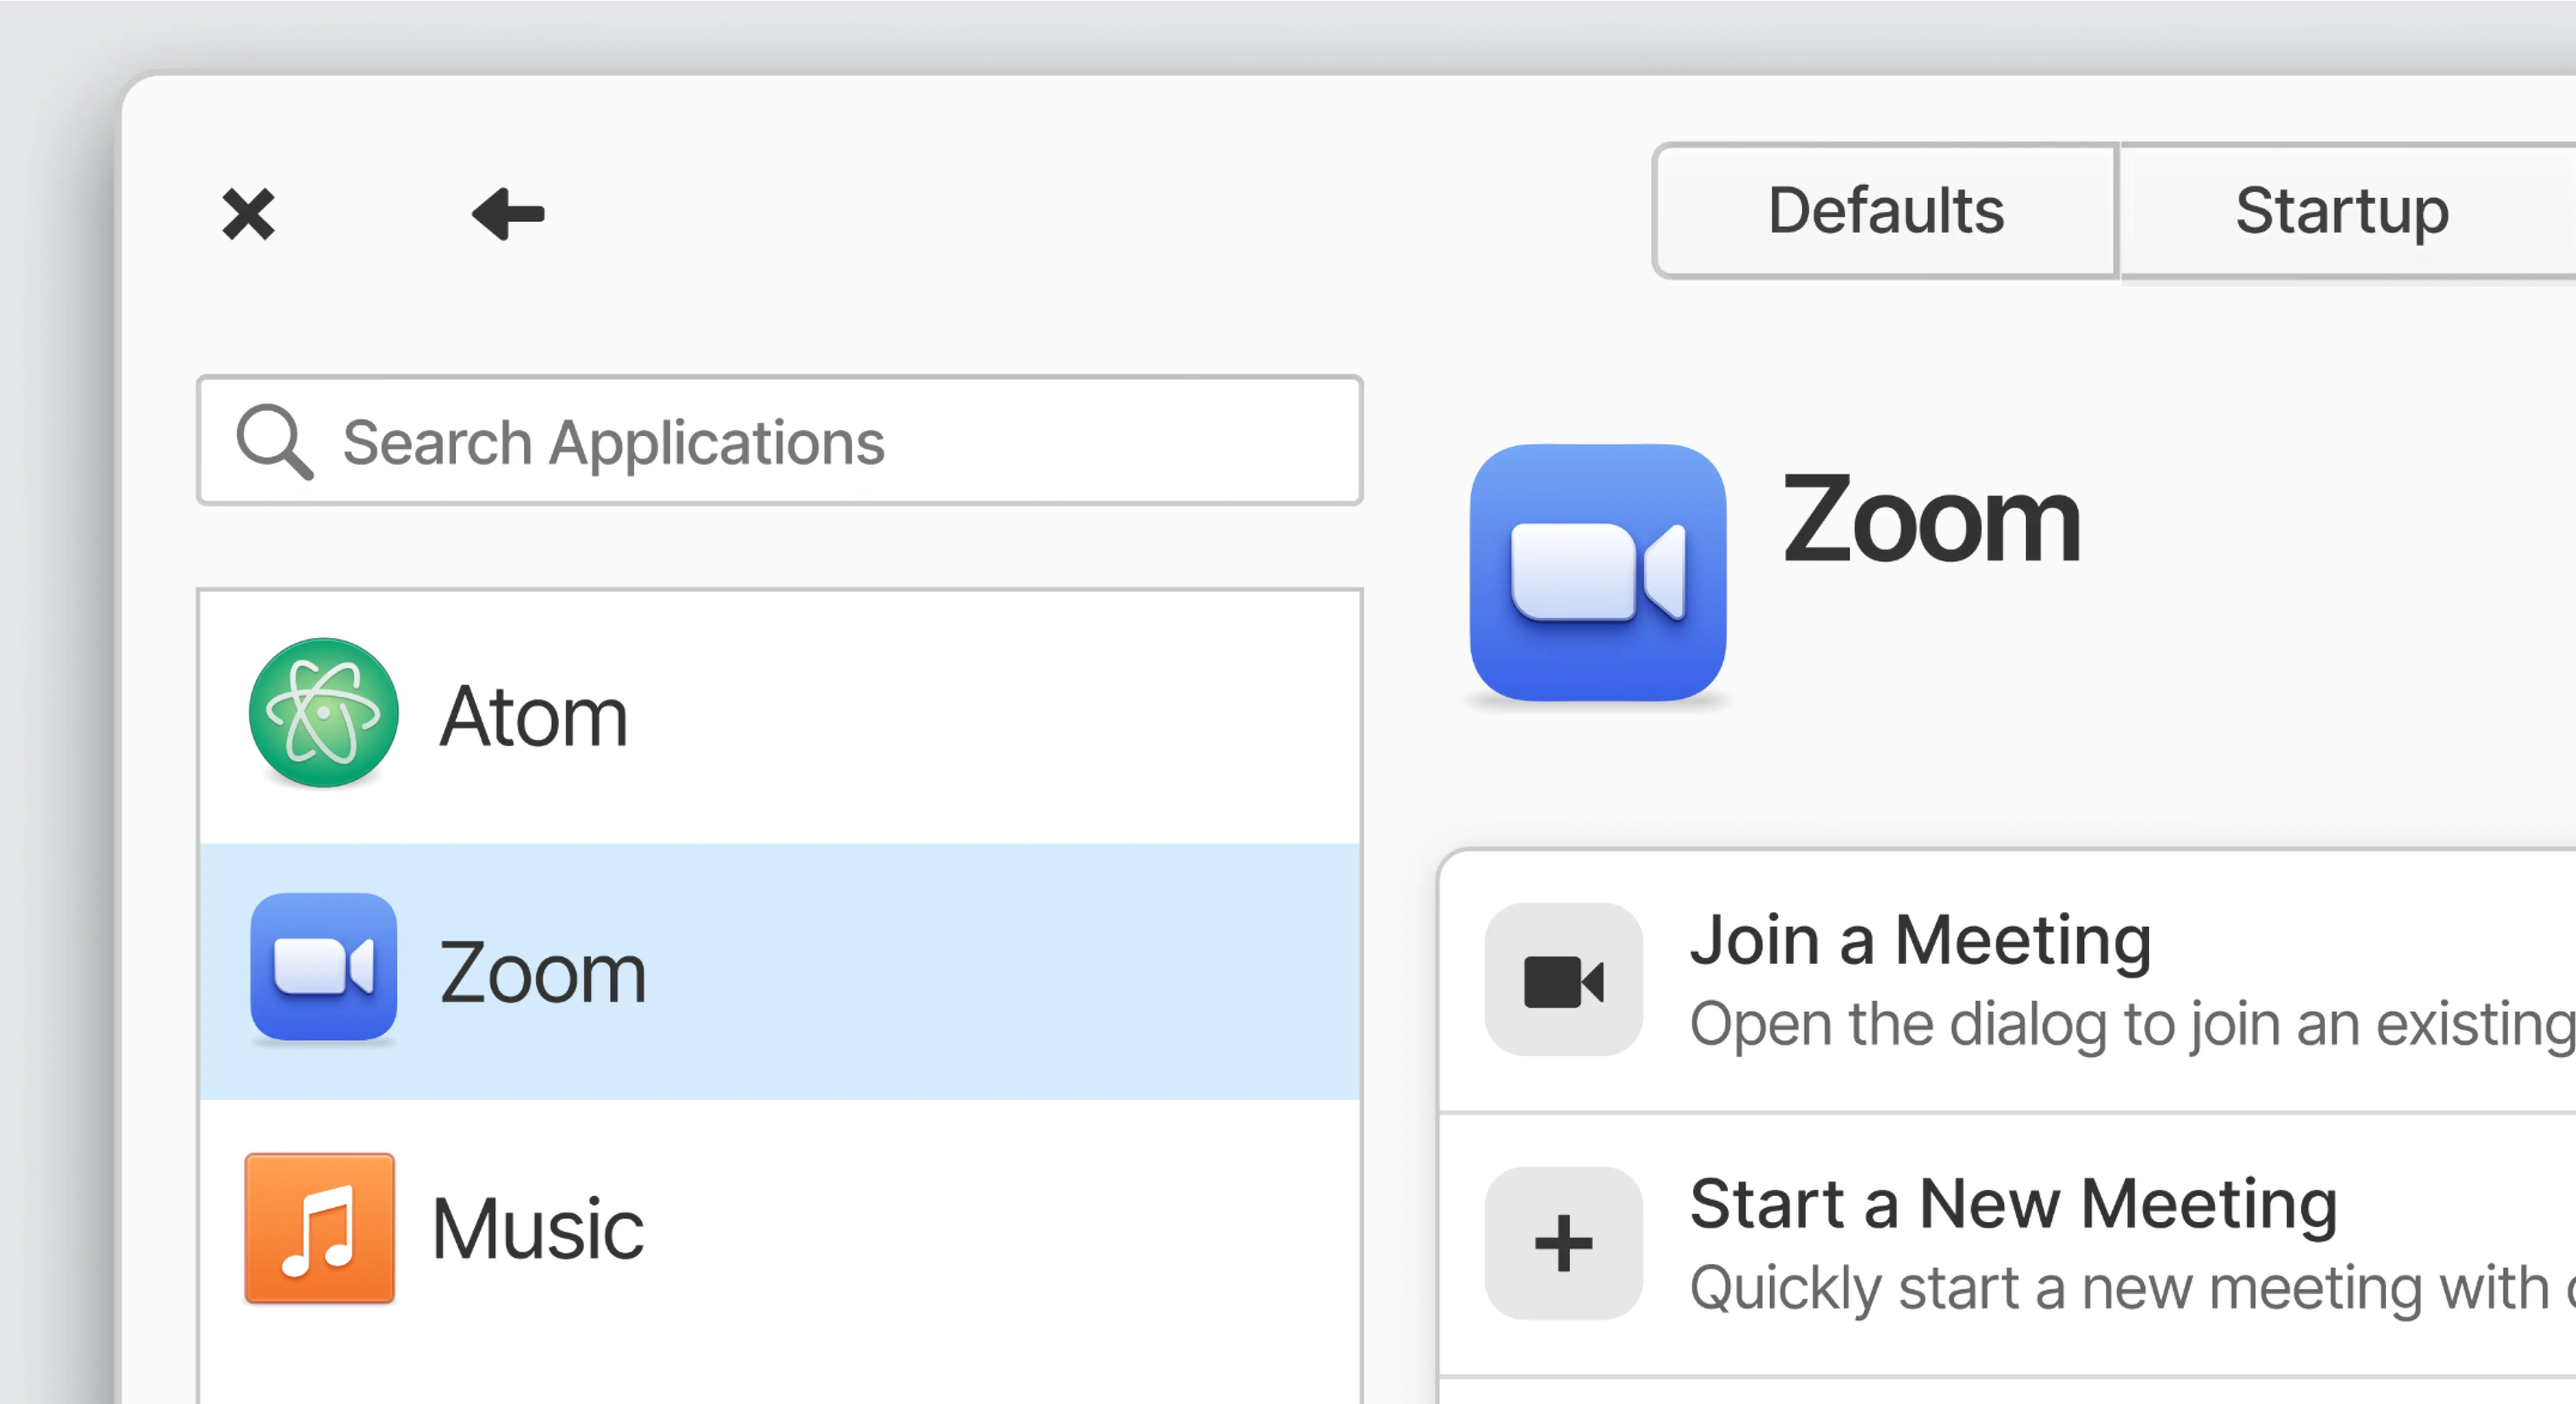Image resolution: width=2576 pixels, height=1404 pixels.
Task: Click the large Zoom logo in header
Action: (x=1597, y=573)
